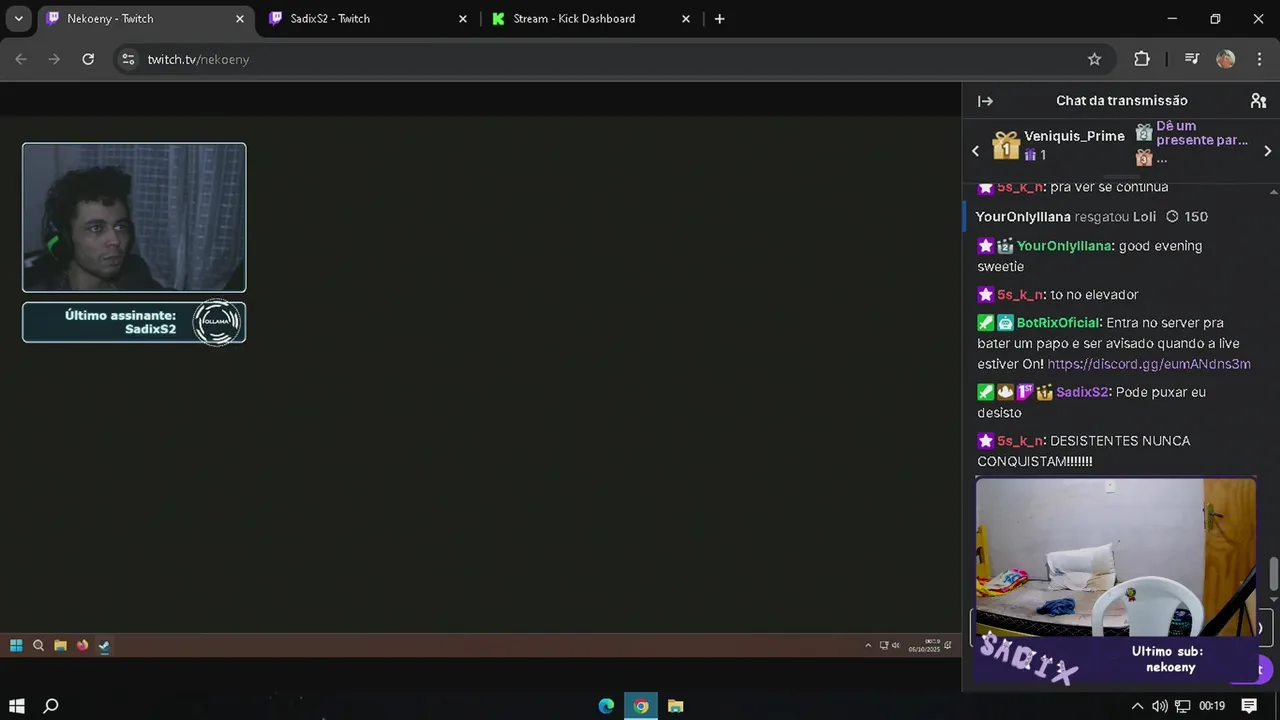Show previous gift leaderboard entry
The height and width of the screenshot is (720, 1280).
(976, 151)
